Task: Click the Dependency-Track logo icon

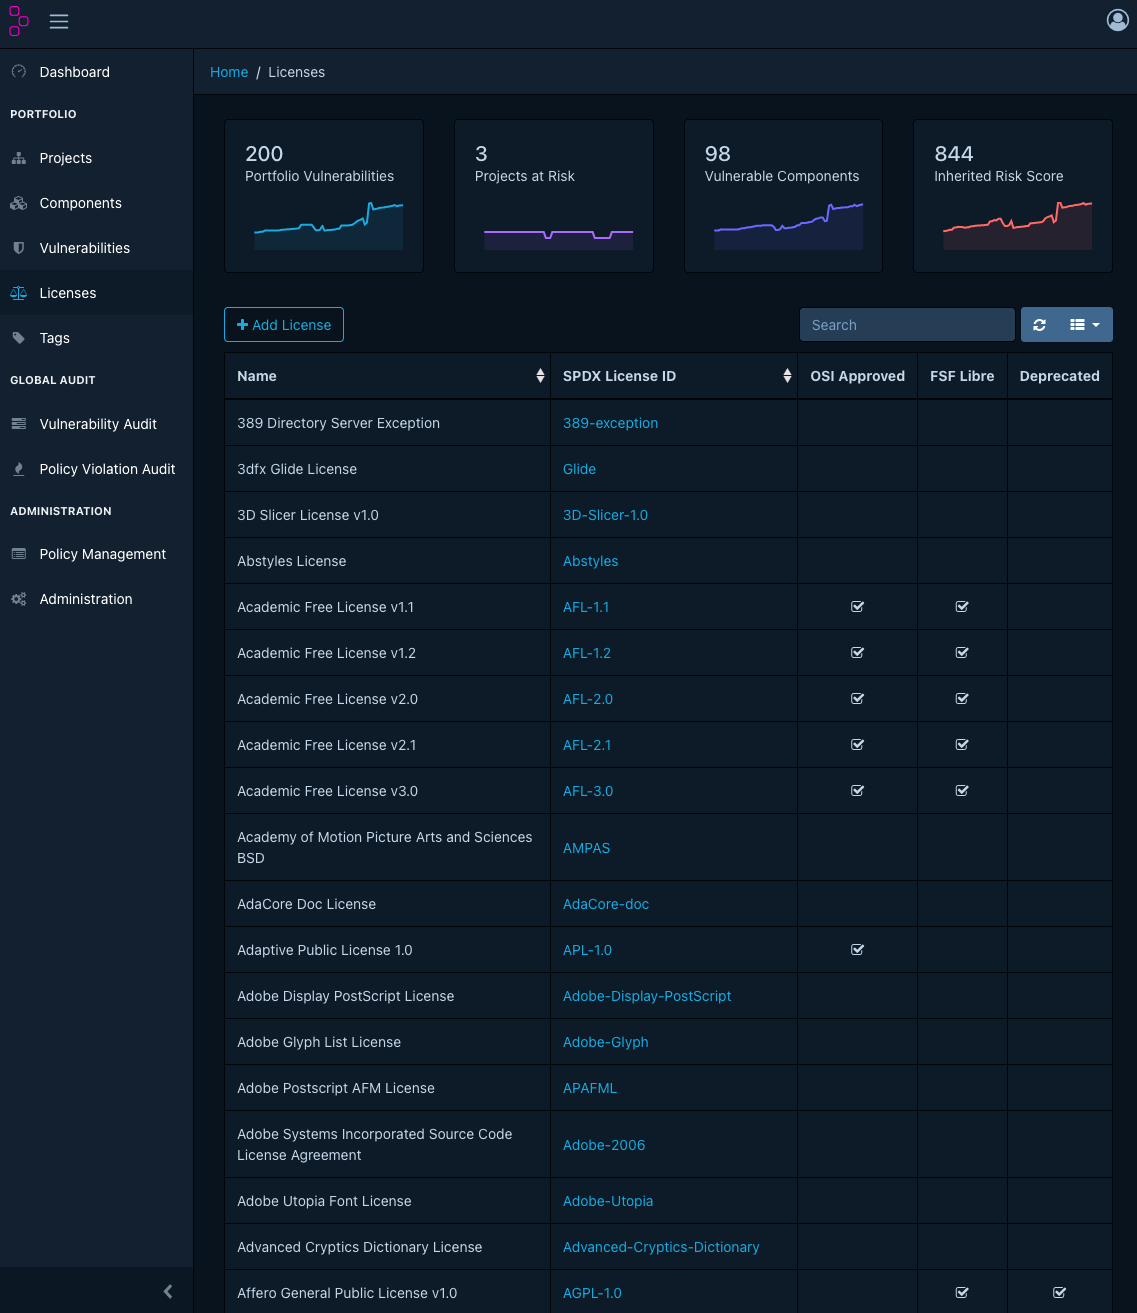Action: (x=19, y=21)
